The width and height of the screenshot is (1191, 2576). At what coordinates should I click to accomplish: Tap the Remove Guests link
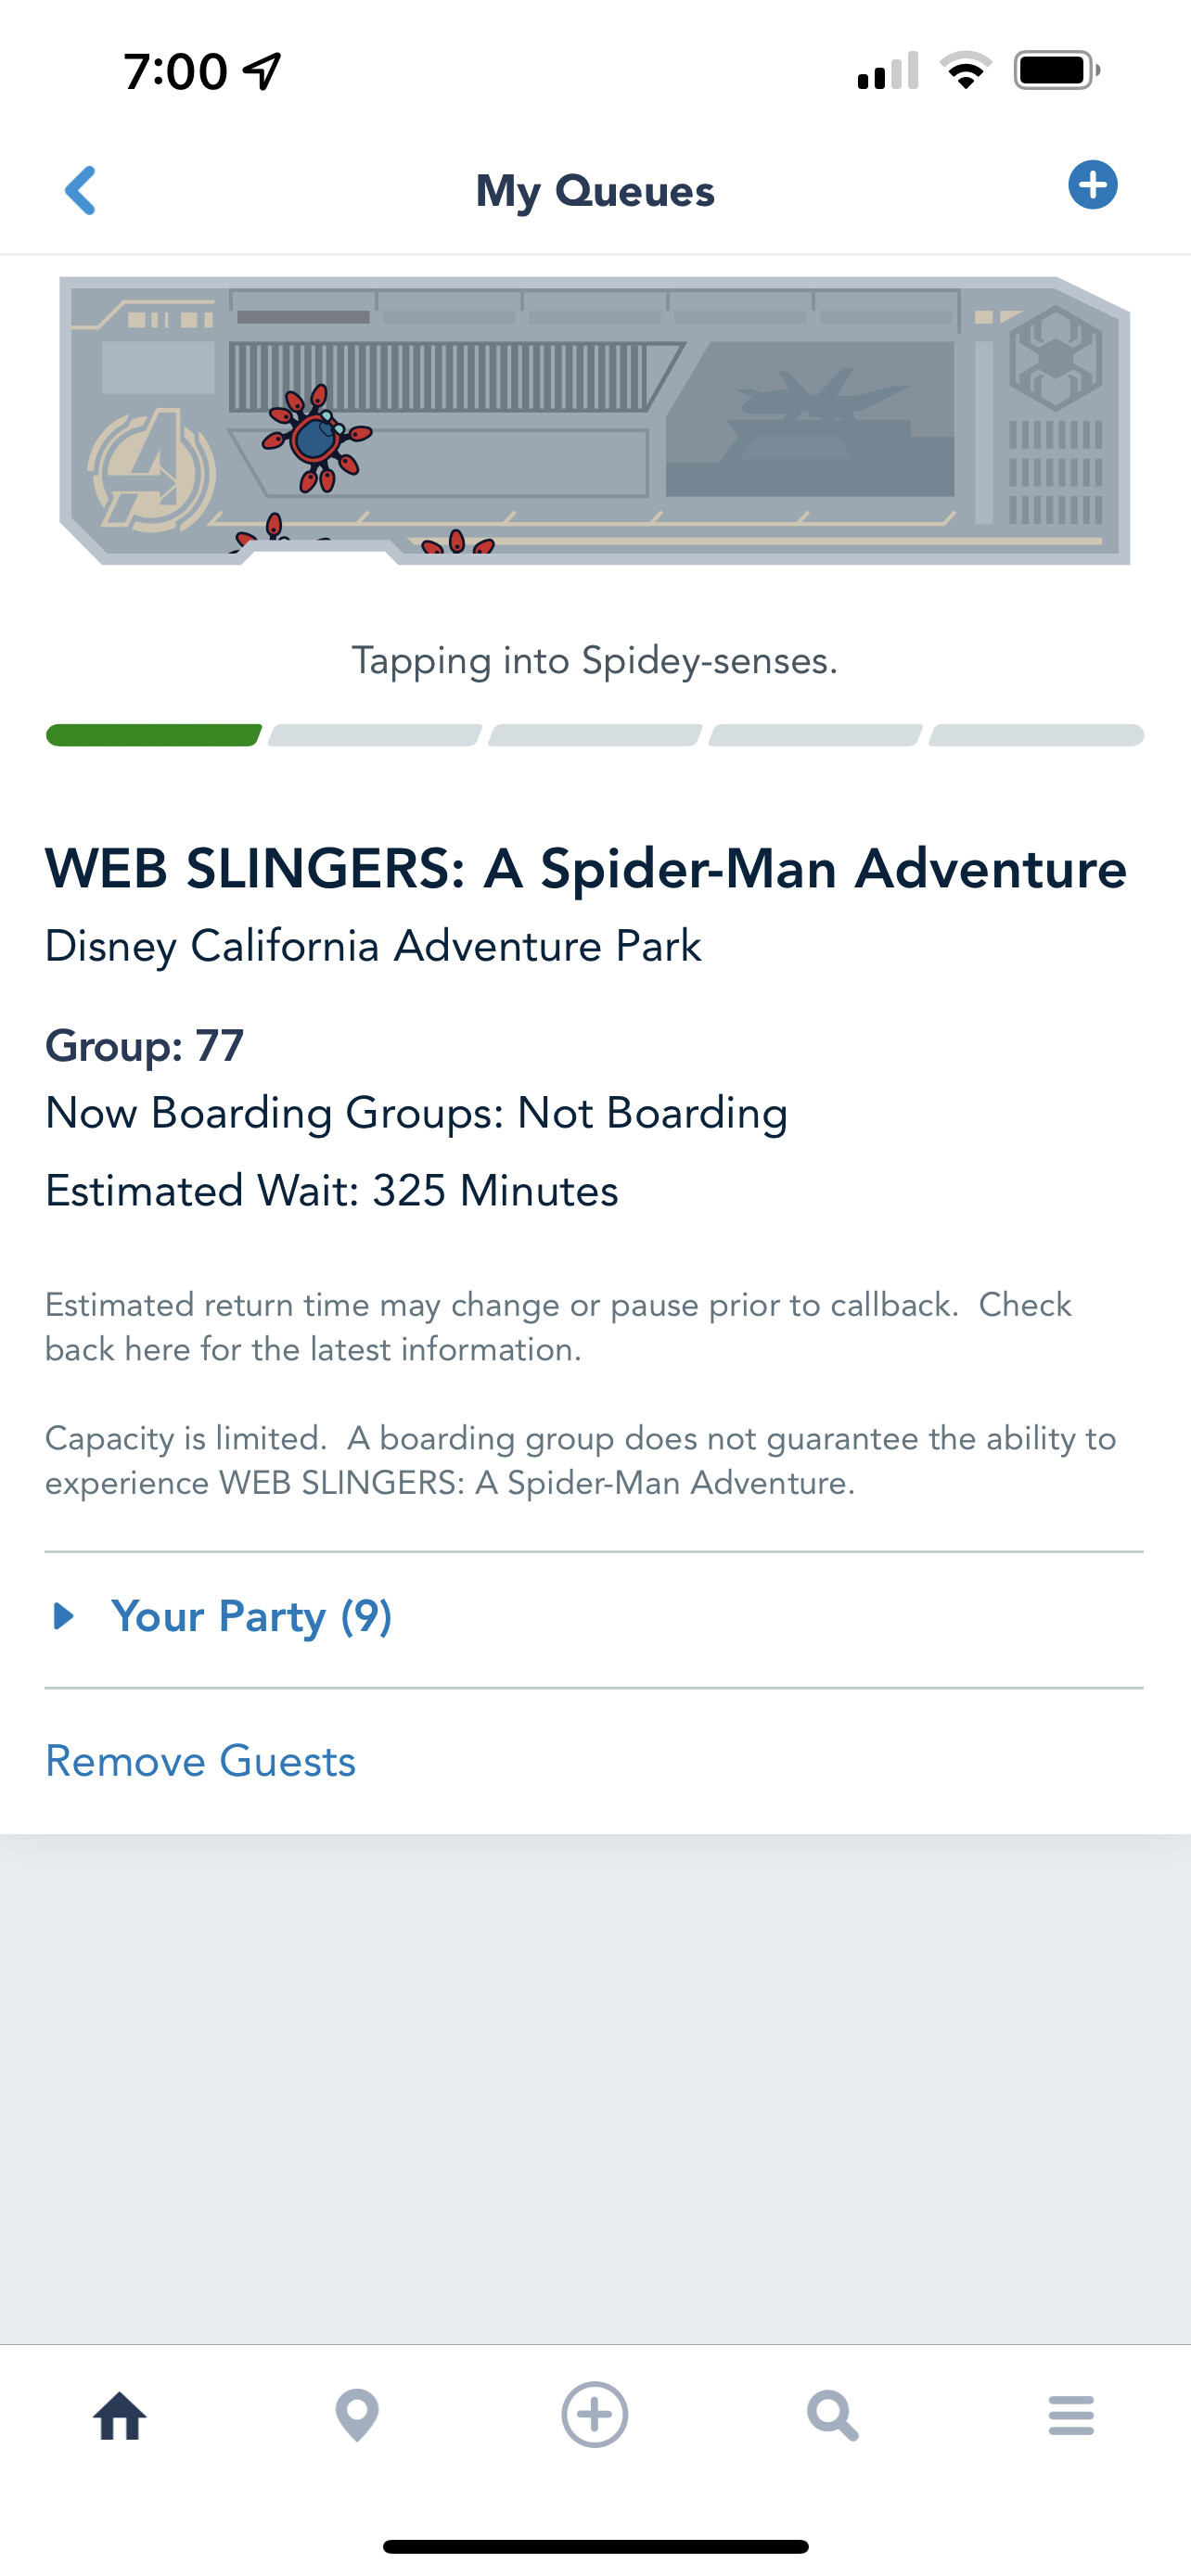coord(200,1761)
